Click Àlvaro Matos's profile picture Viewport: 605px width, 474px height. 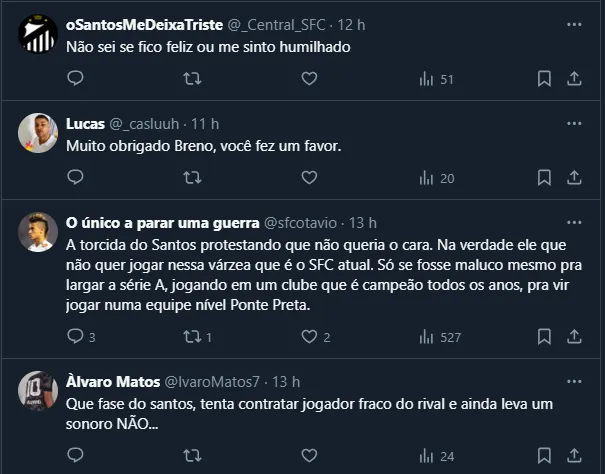coord(37,391)
